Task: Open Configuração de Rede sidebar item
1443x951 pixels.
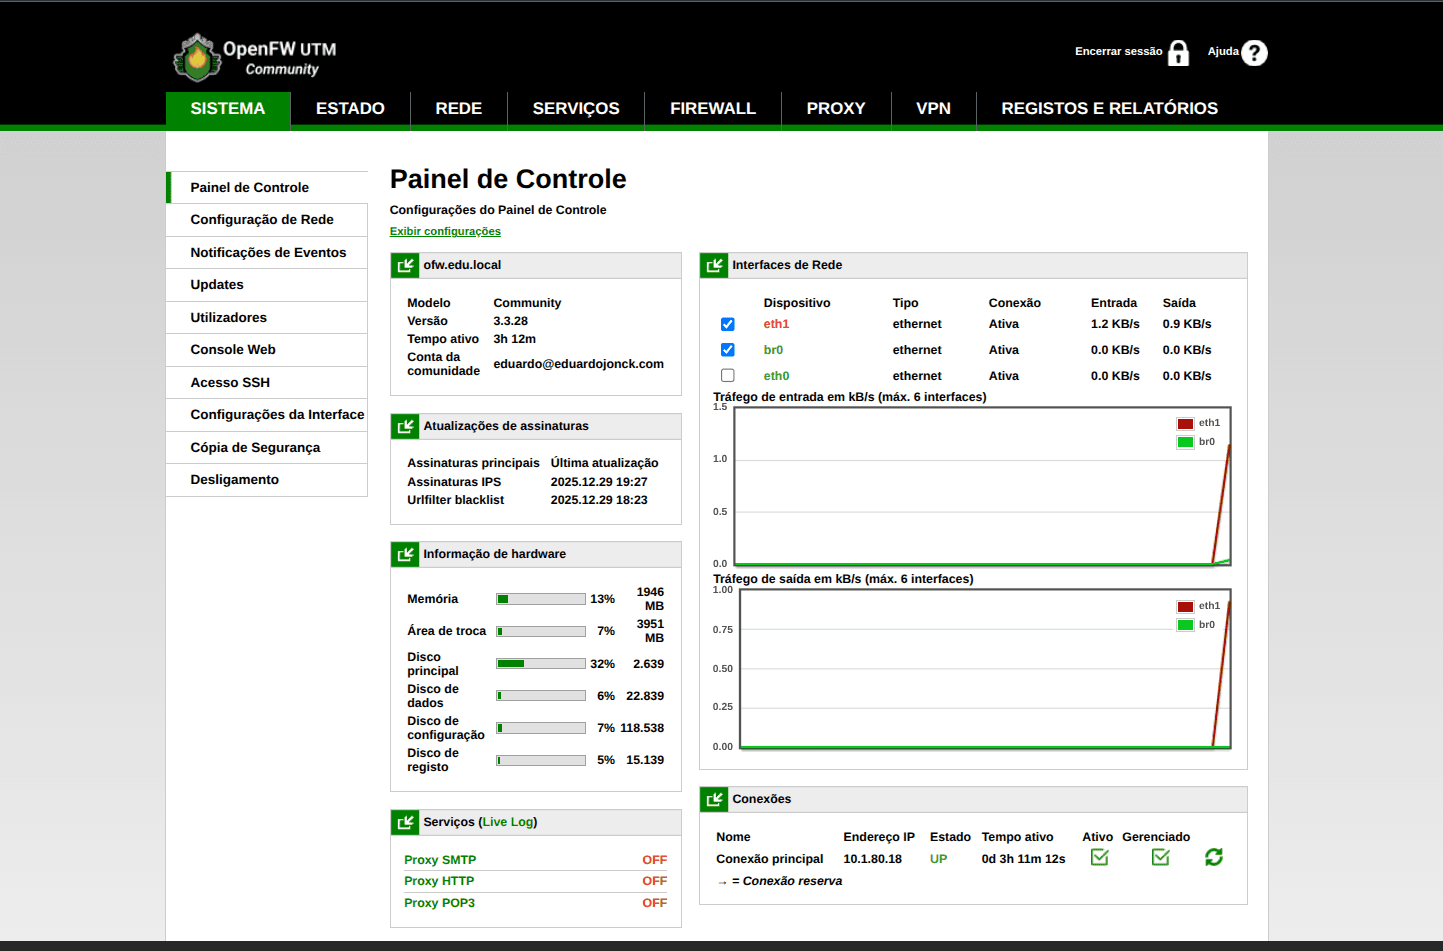Action: (x=267, y=220)
